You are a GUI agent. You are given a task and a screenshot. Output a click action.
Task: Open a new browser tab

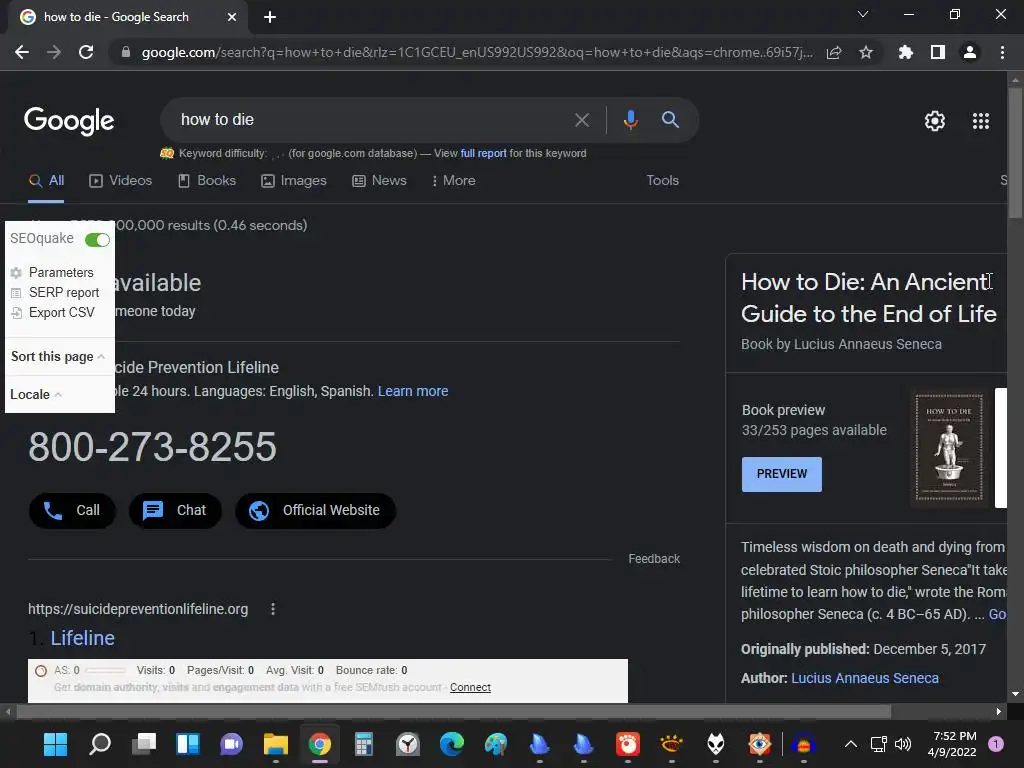(270, 17)
